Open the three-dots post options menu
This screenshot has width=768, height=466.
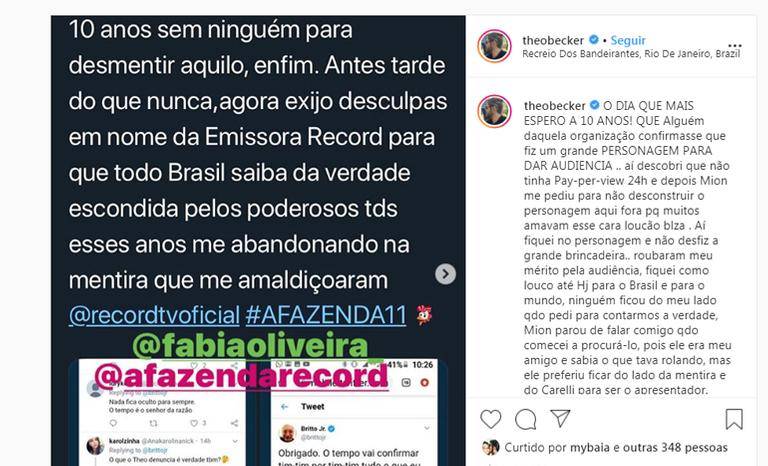point(735,46)
